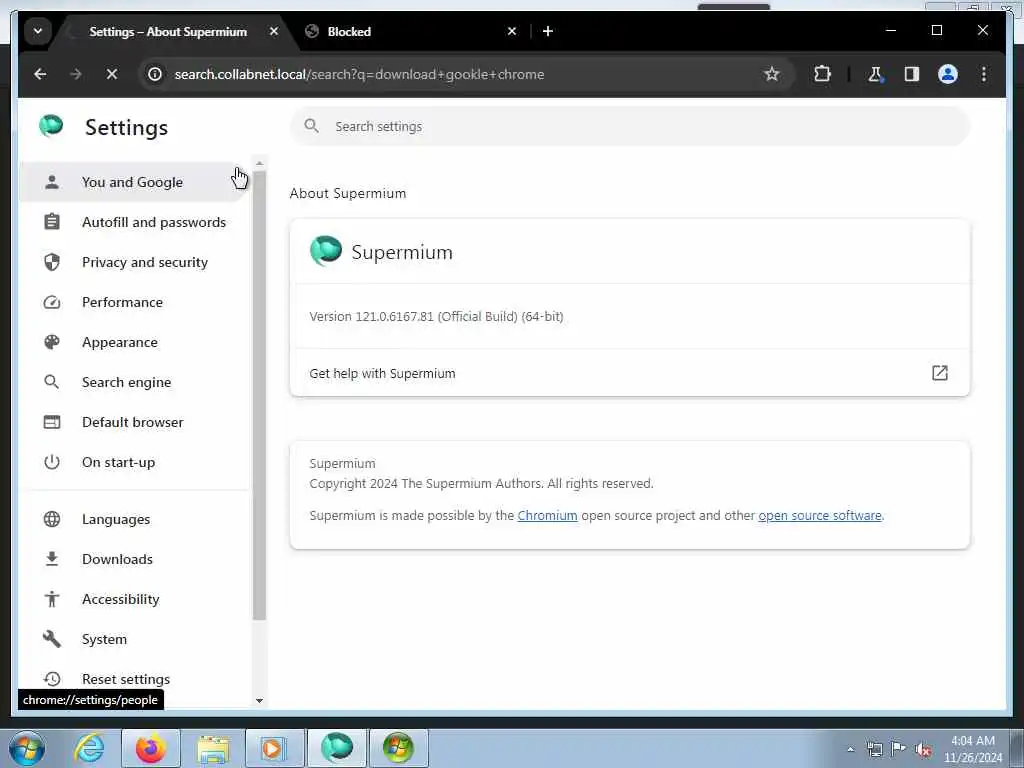Open Autofill and passwords settings
Image resolution: width=1024 pixels, height=768 pixels.
click(x=136, y=222)
